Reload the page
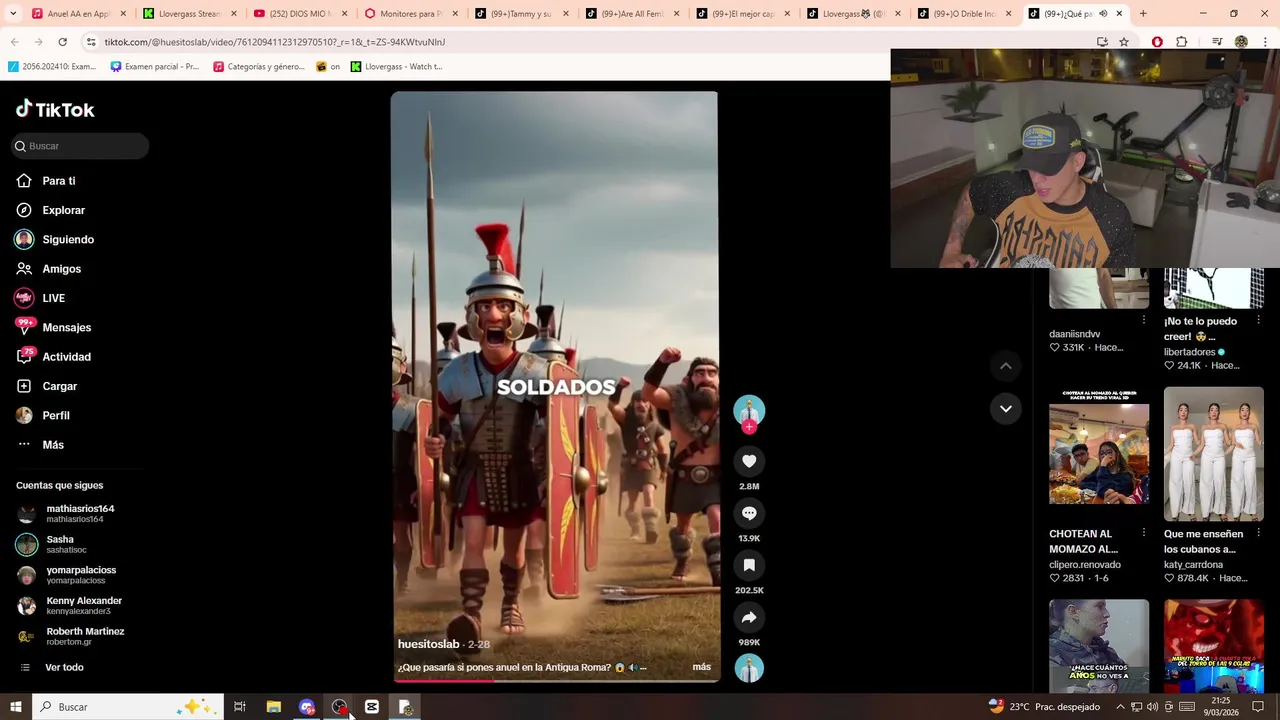1280x720 pixels. point(62,42)
